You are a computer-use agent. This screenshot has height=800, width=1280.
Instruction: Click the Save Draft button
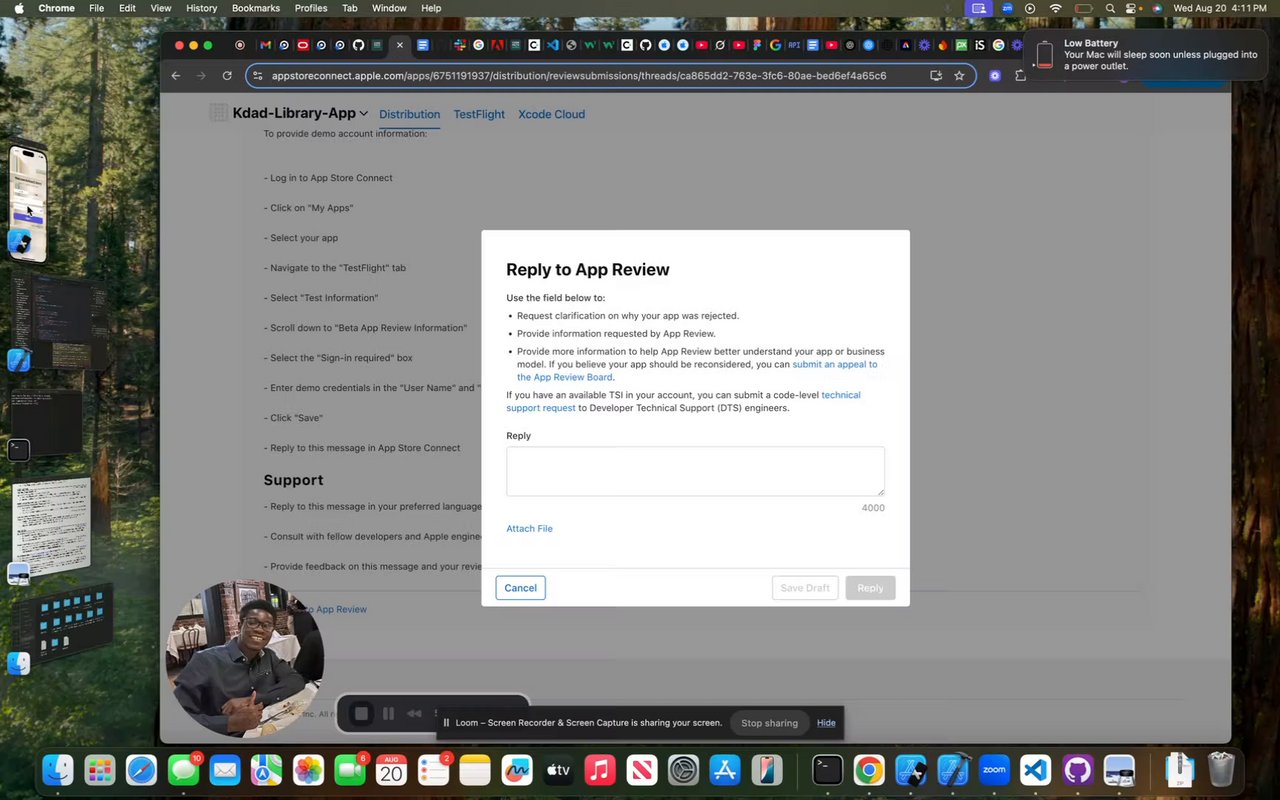tap(805, 588)
